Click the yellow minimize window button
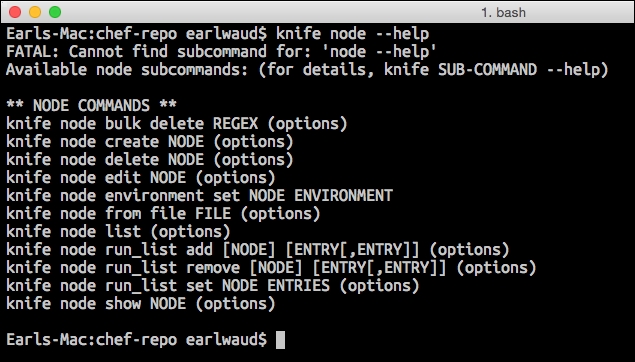Image resolution: width=635 pixels, height=362 pixels. [35, 12]
